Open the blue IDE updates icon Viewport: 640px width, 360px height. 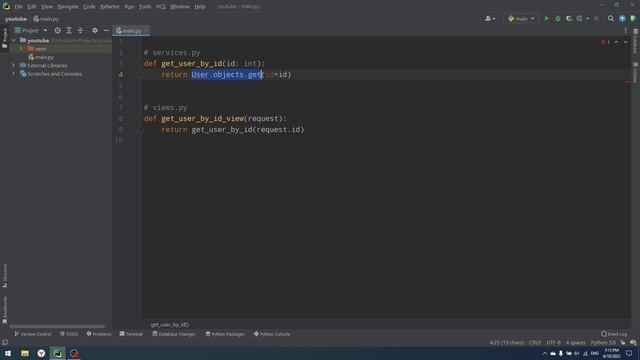pyautogui.click(x=622, y=19)
